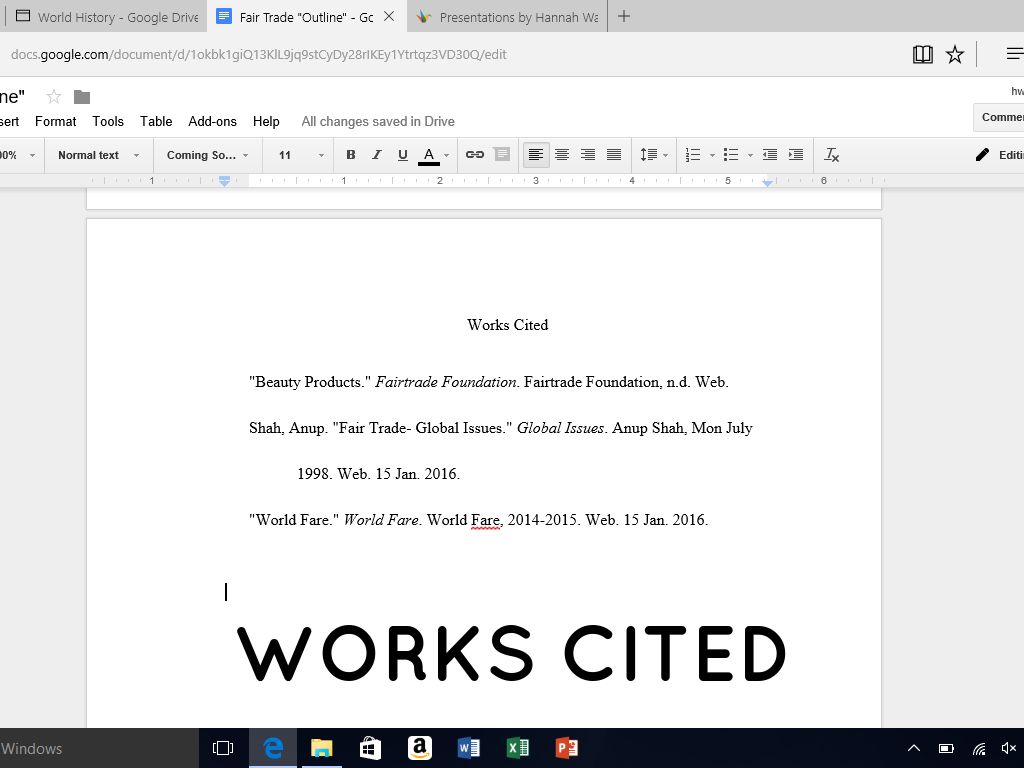Center align the text

(562, 155)
